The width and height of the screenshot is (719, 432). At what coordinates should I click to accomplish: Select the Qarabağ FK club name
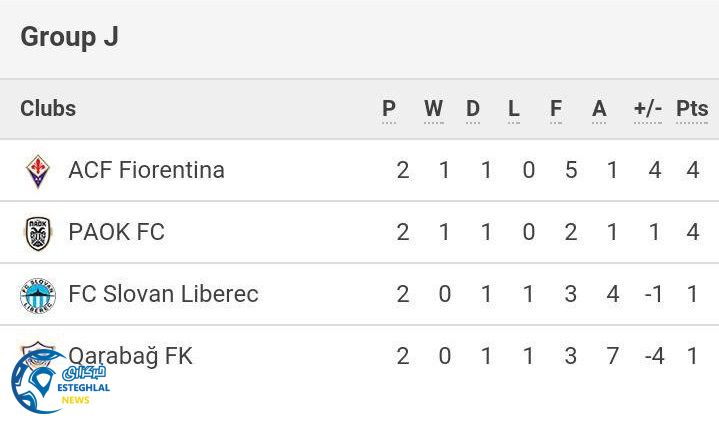pos(130,356)
